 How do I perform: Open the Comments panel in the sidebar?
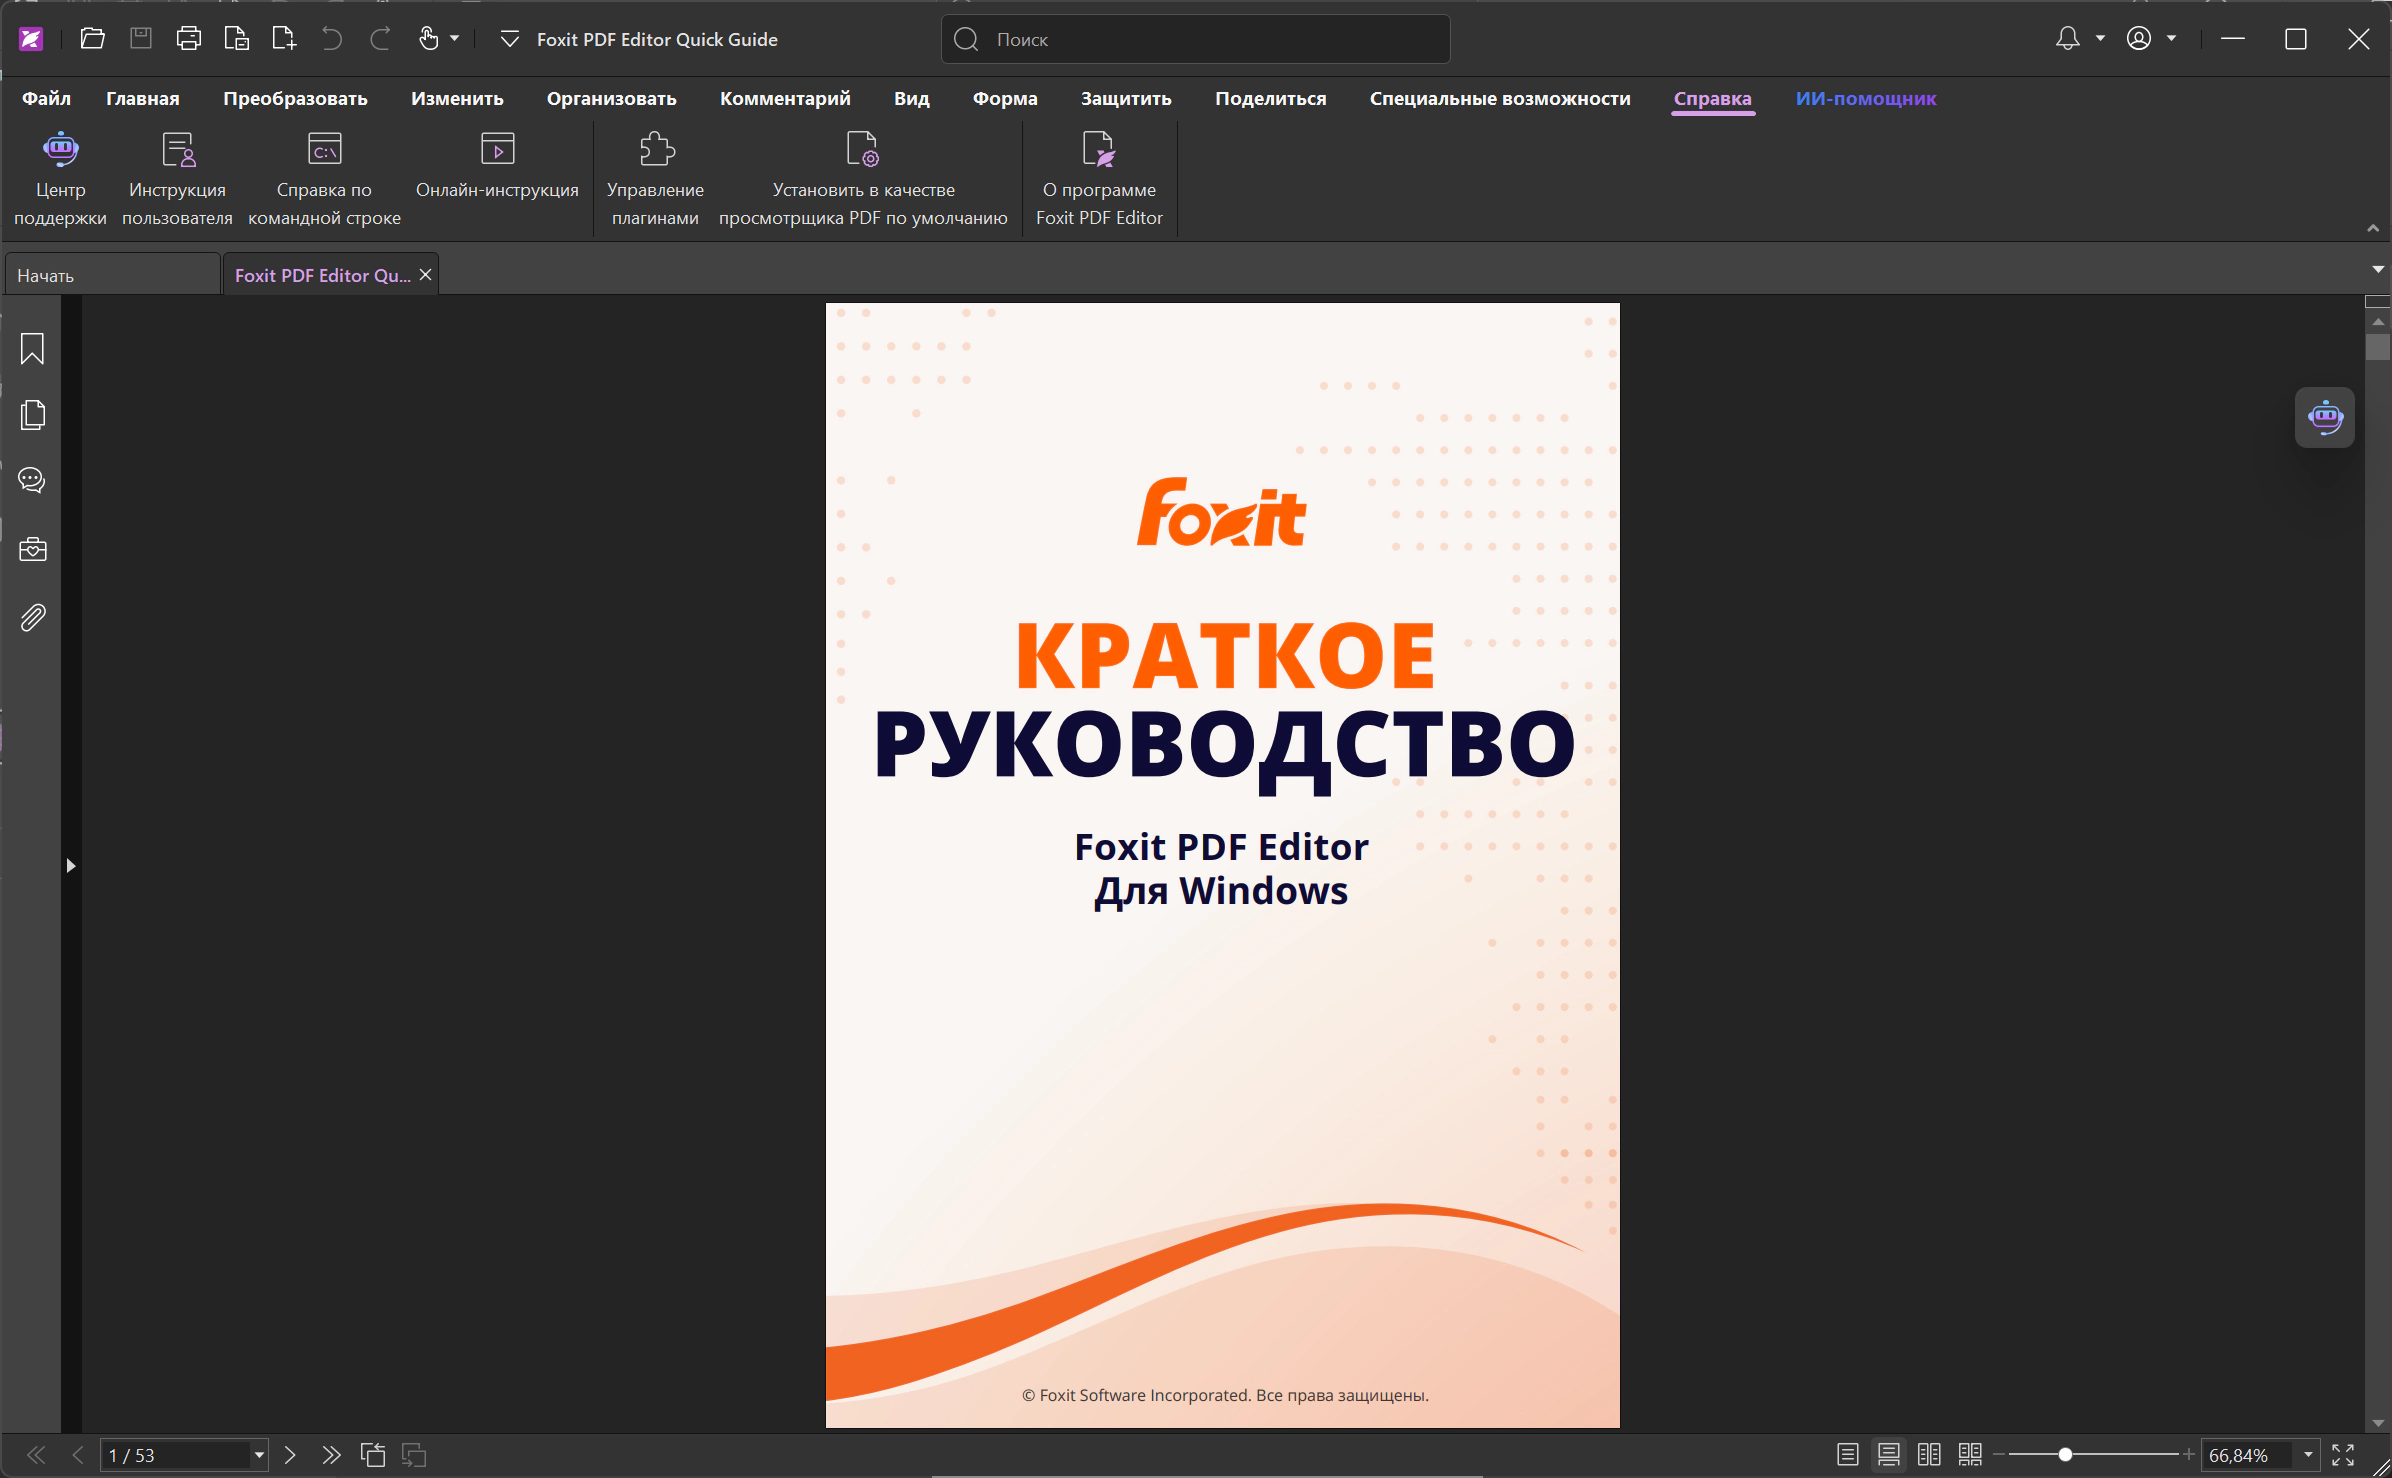[32, 480]
